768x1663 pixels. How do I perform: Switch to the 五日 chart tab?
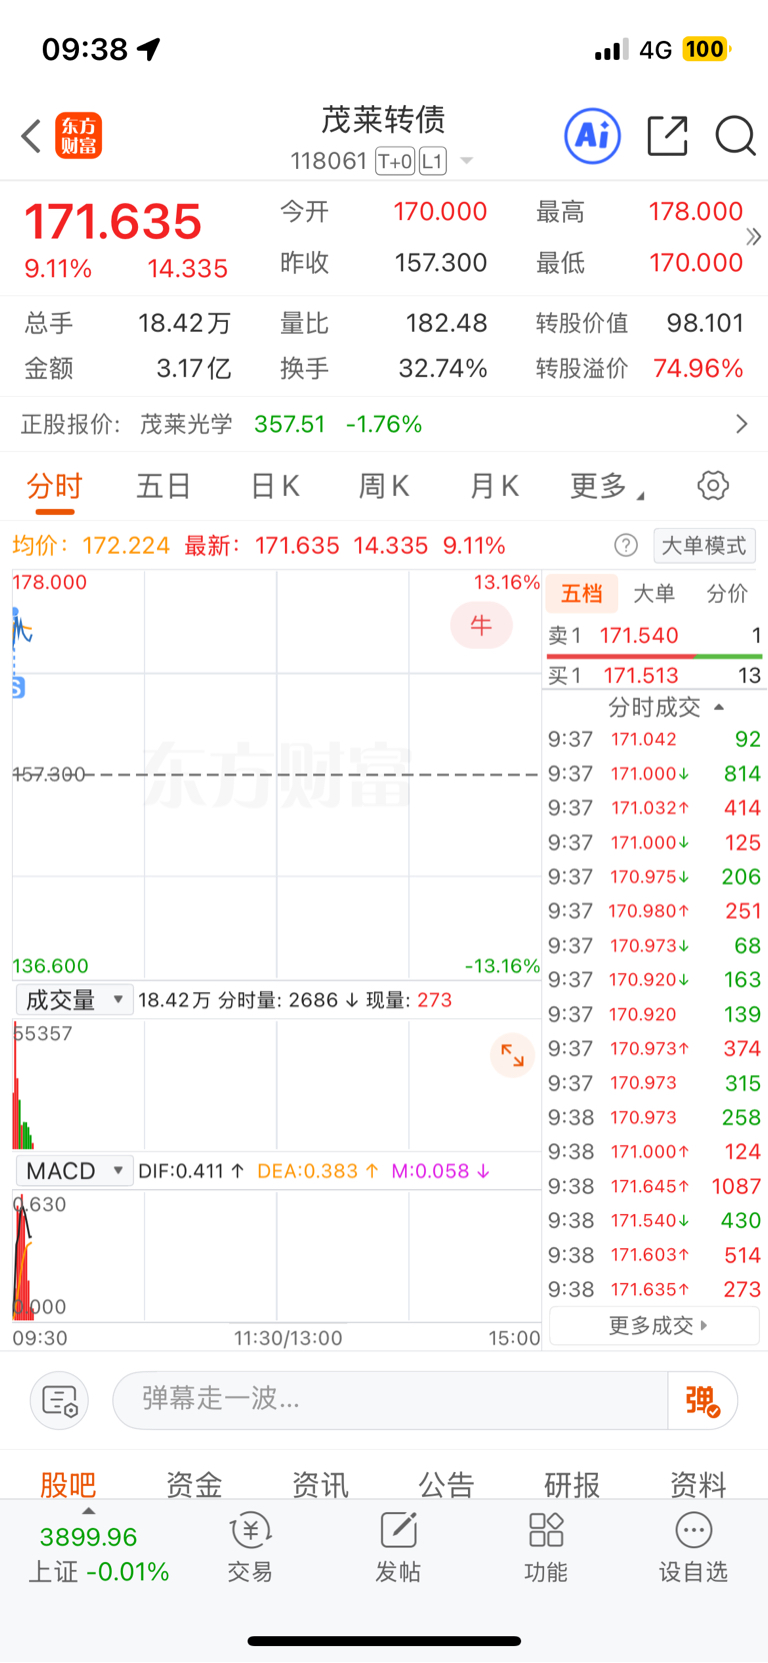(164, 487)
